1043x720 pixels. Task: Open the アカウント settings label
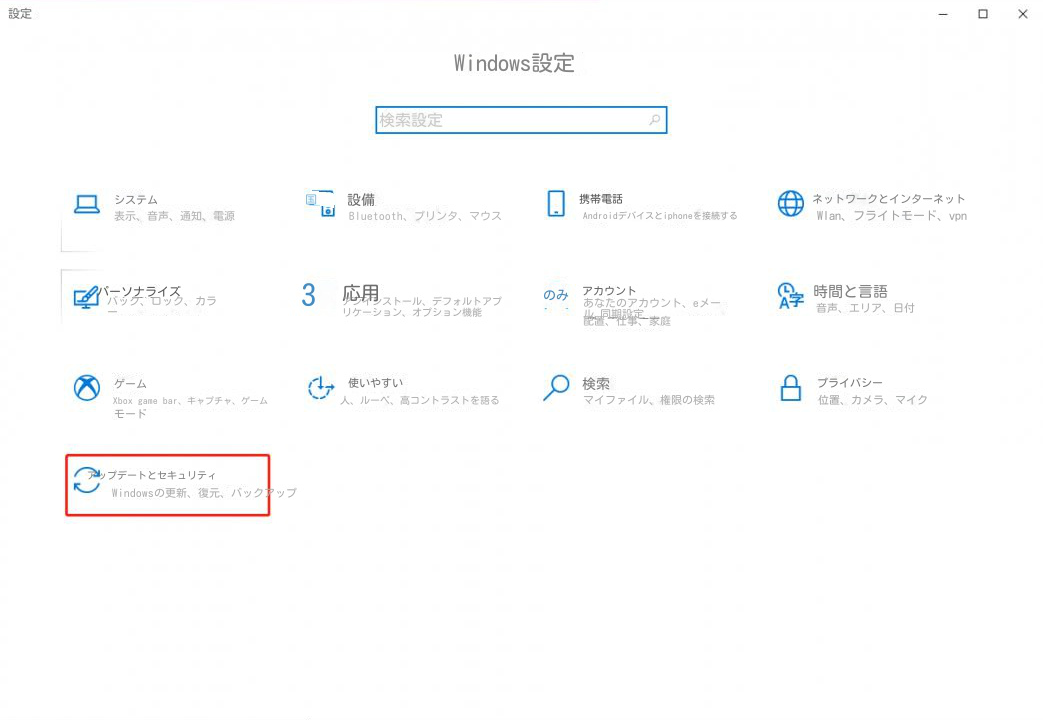click(x=609, y=291)
